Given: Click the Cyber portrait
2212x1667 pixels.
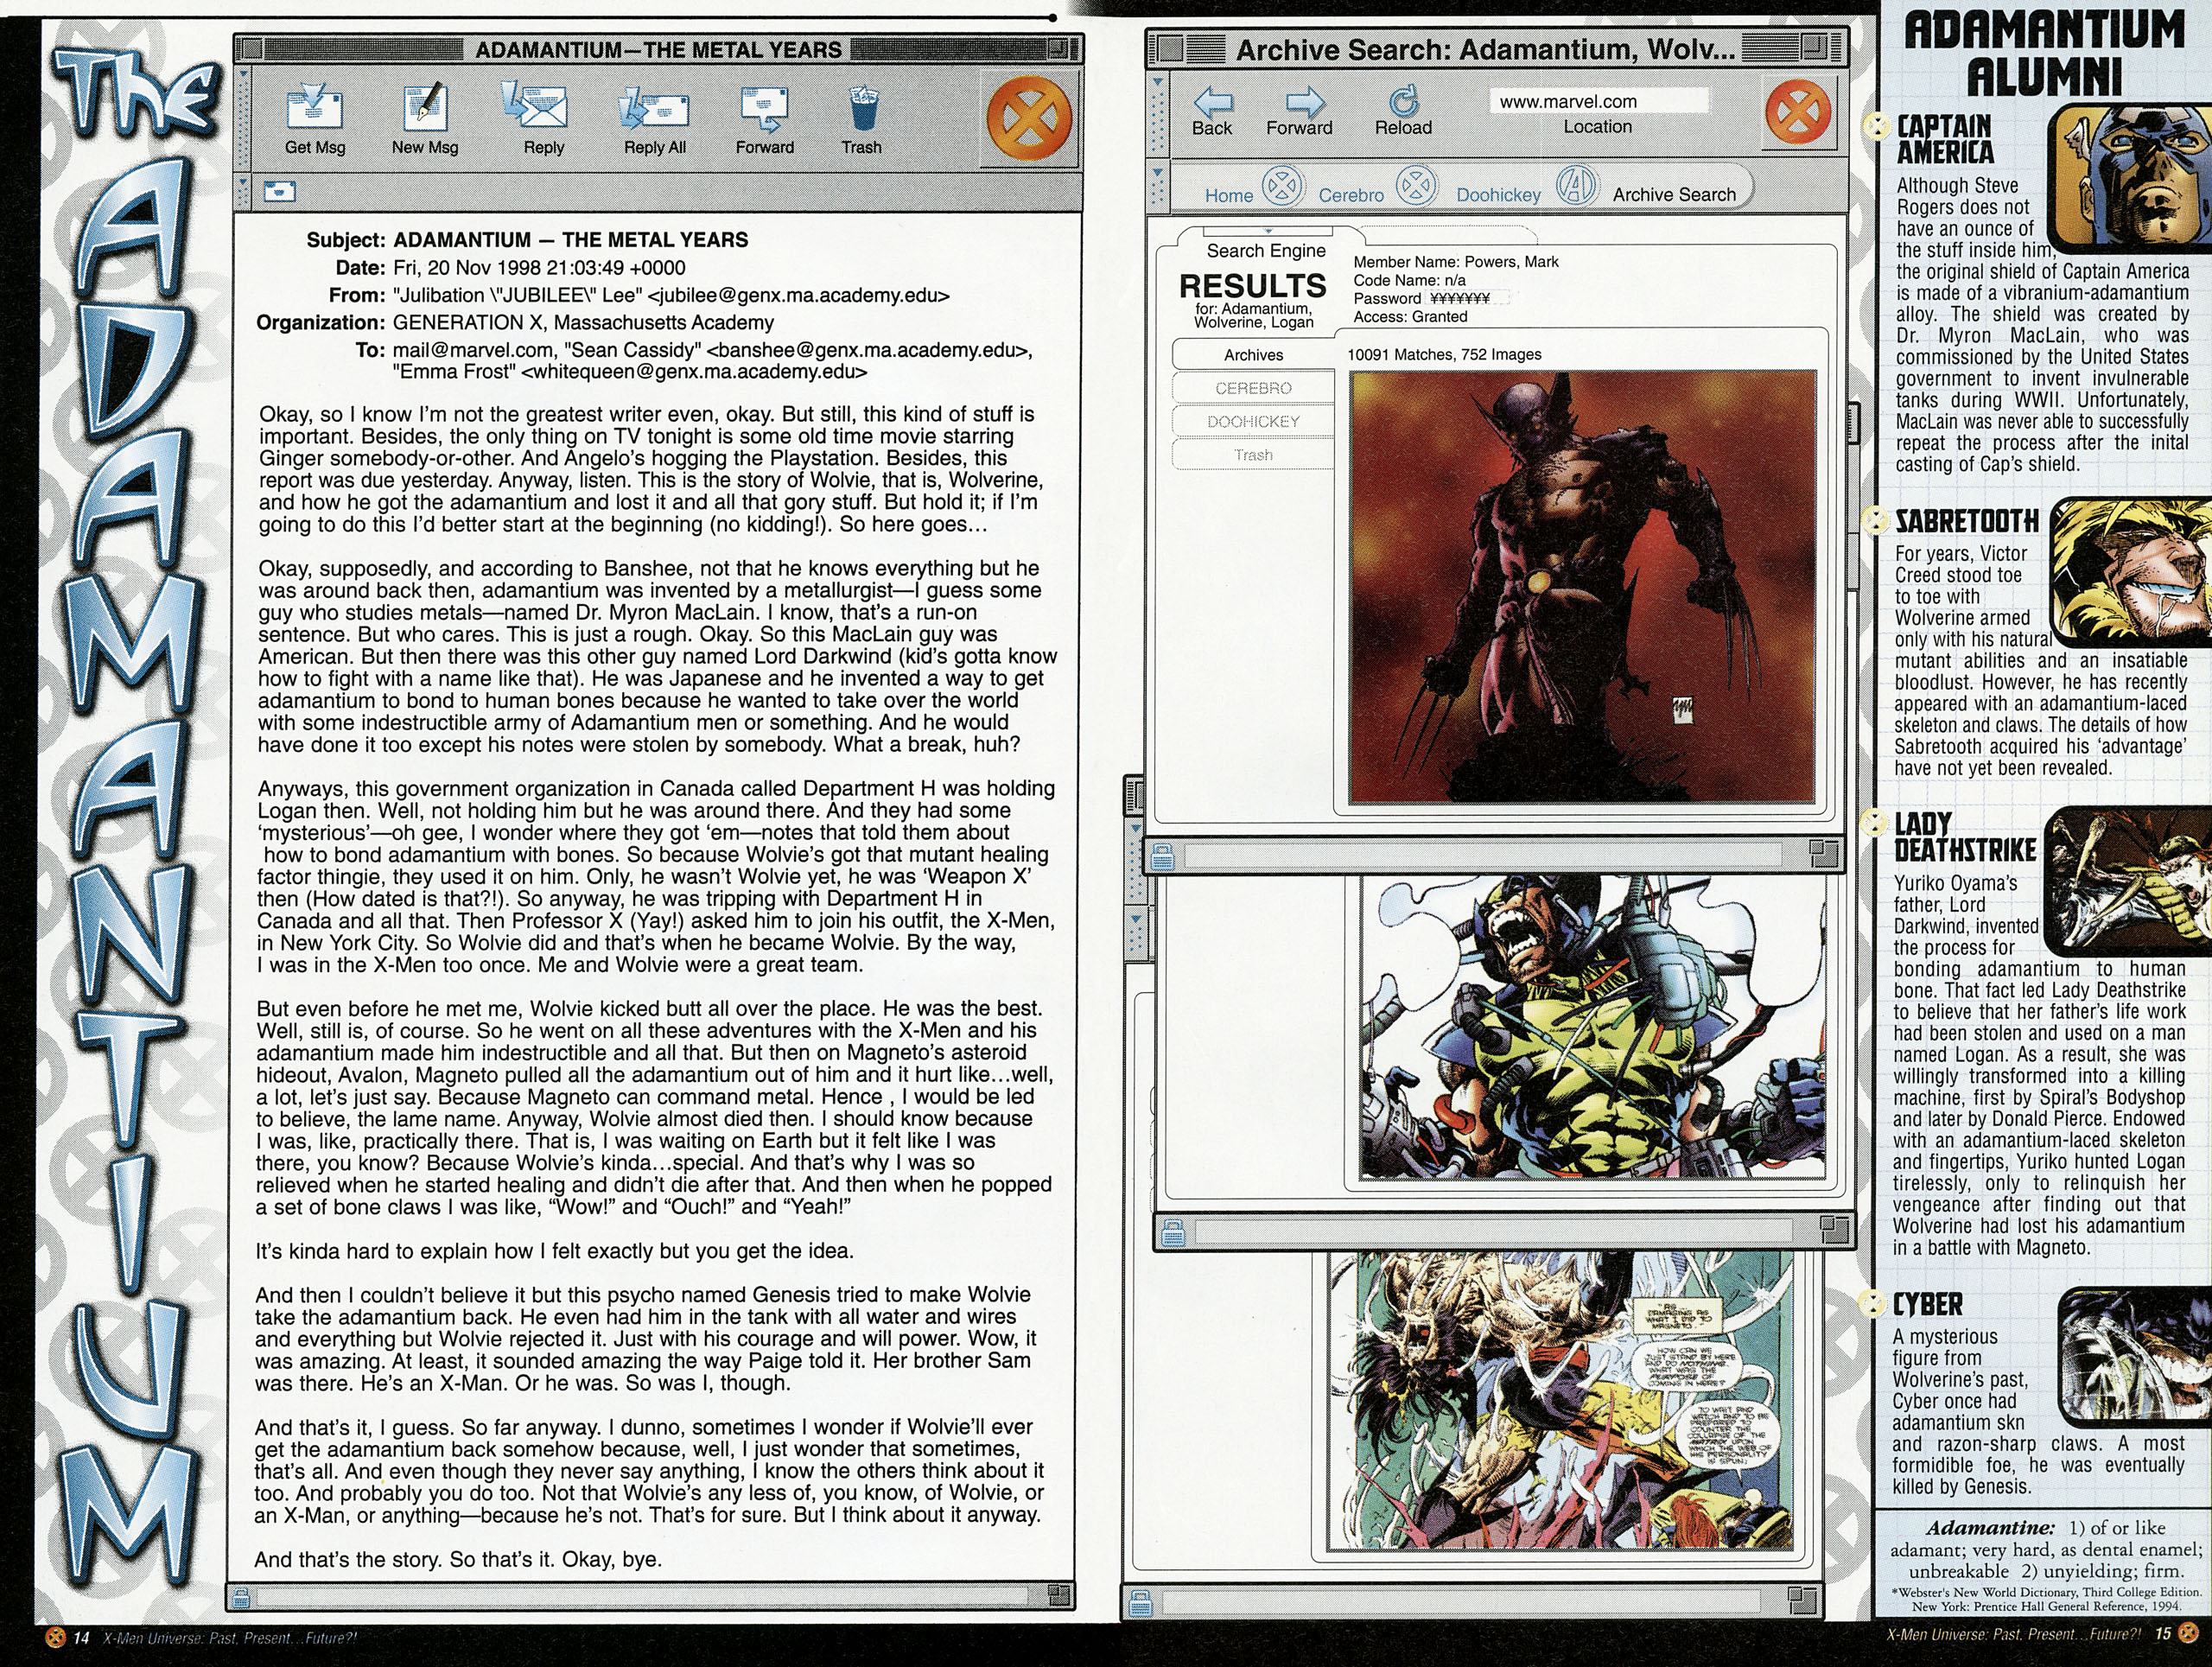Looking at the screenshot, I should [x=2135, y=1358].
